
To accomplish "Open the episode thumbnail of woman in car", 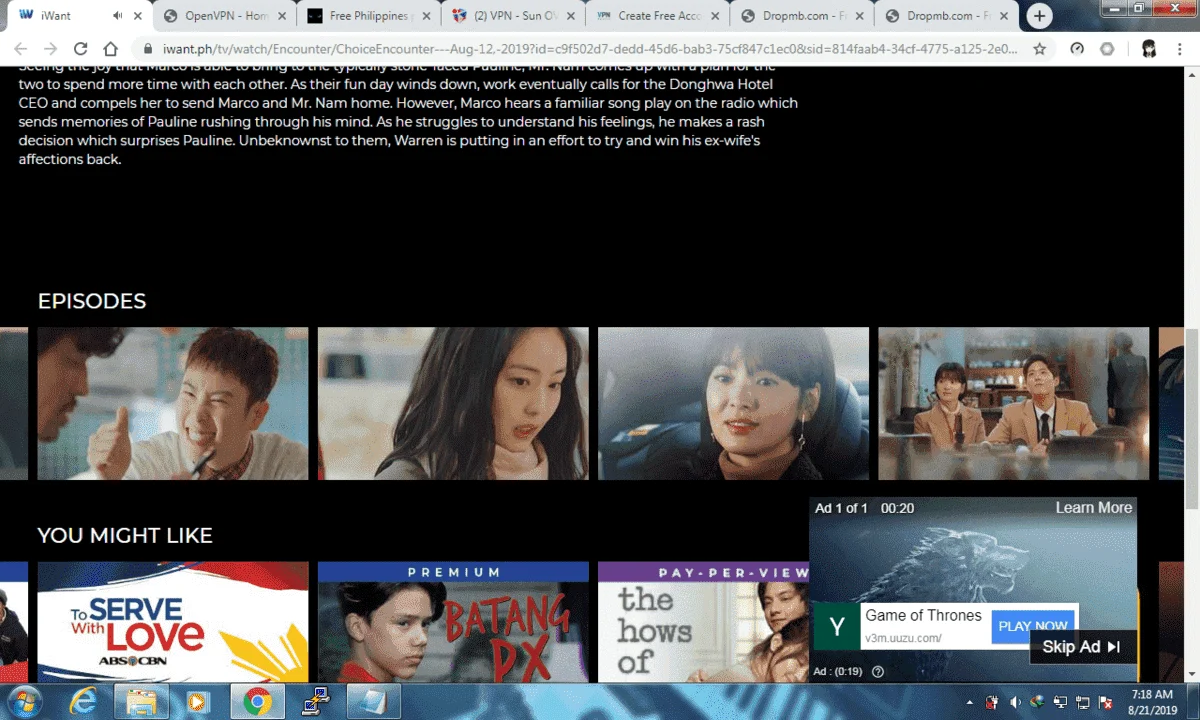I will (x=733, y=403).
